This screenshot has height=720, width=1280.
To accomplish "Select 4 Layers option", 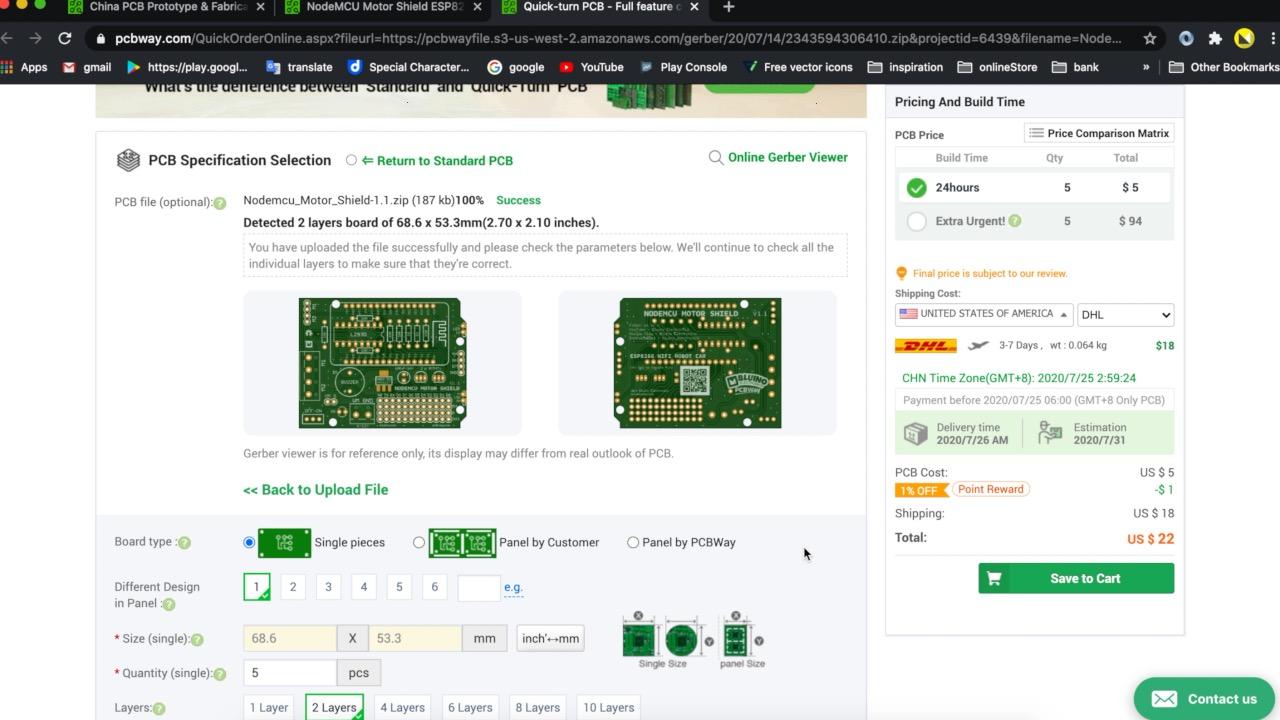I will (x=403, y=707).
